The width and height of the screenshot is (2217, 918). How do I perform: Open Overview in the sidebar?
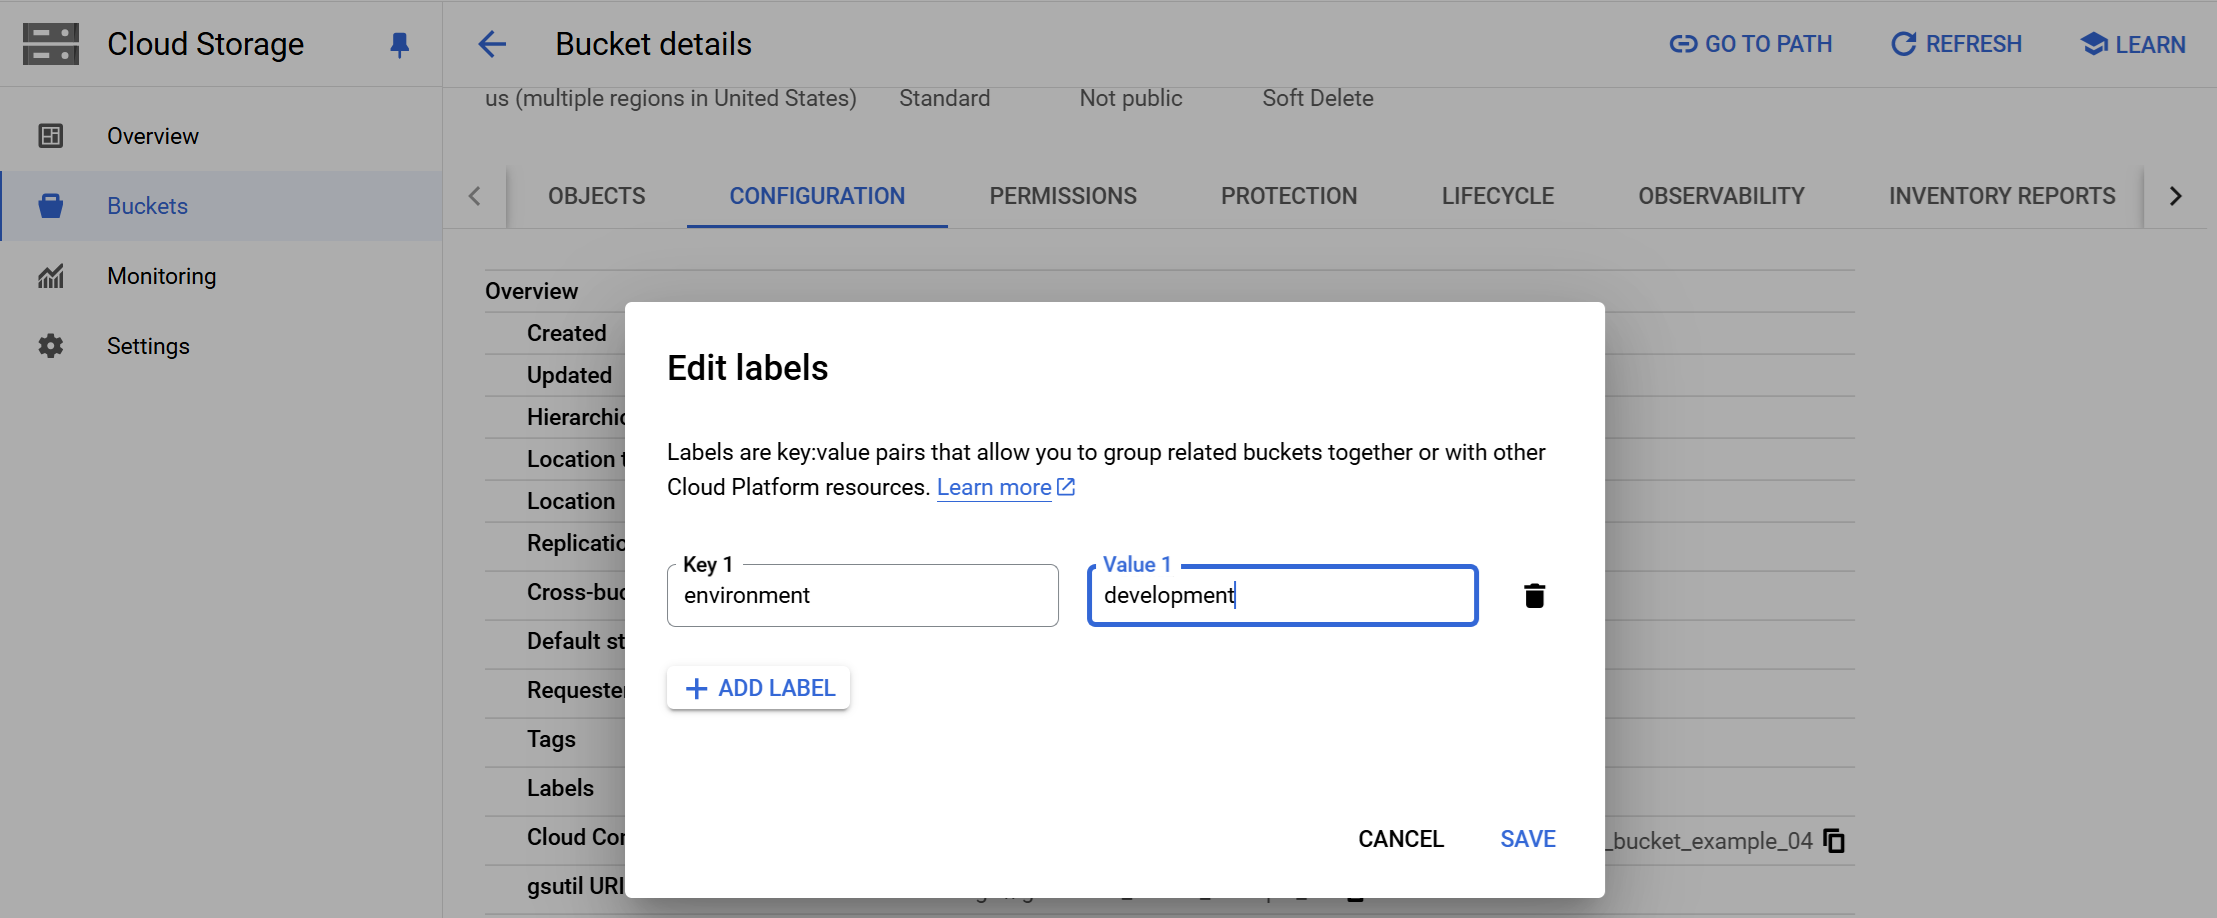[152, 136]
